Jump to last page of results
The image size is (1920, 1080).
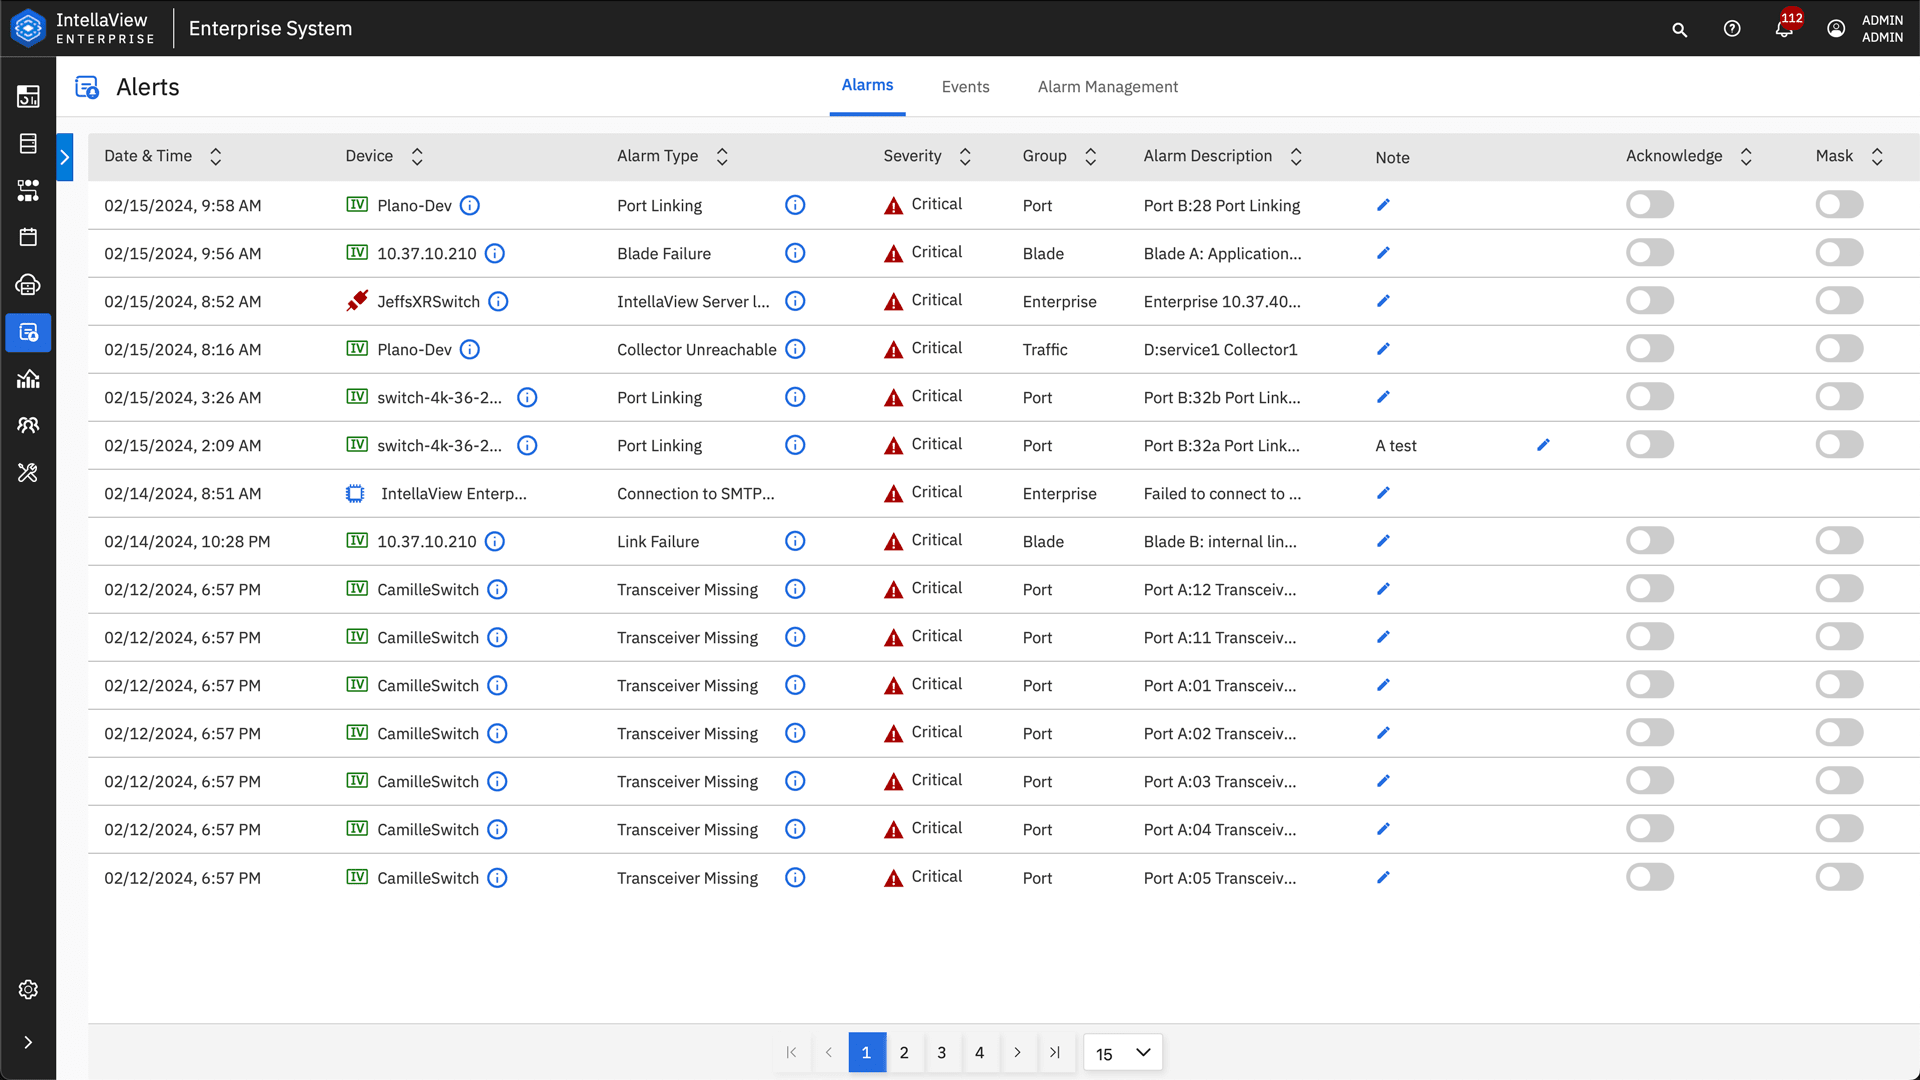point(1054,1053)
